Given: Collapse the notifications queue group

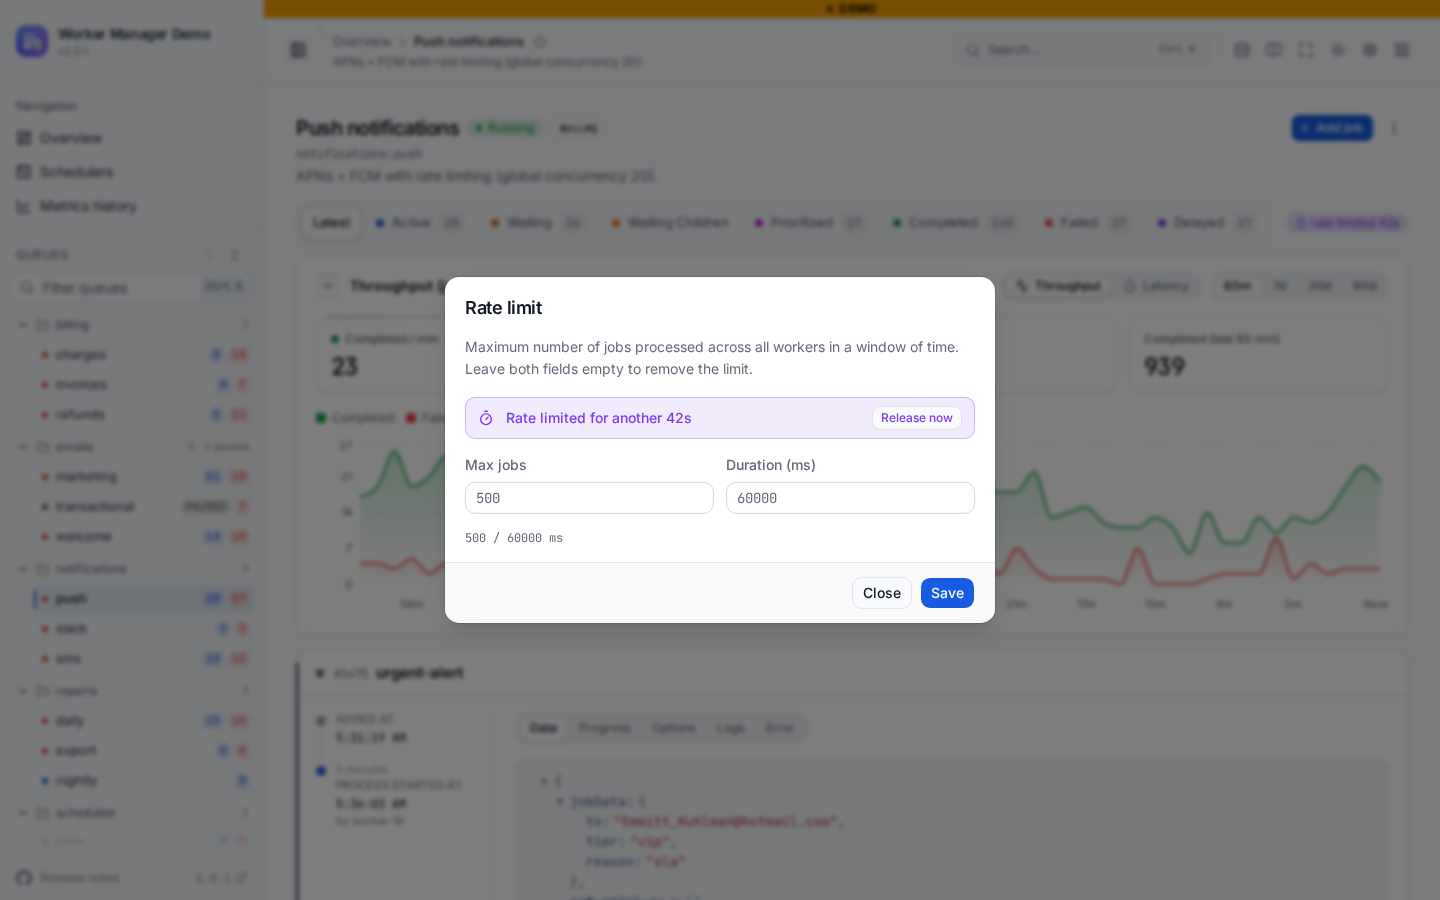Looking at the screenshot, I should click(23, 569).
